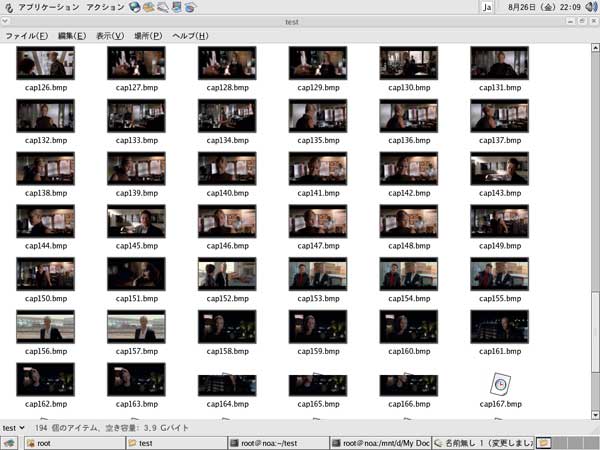Open the volume control speaker icon
600x450 pixels.
point(591,7)
